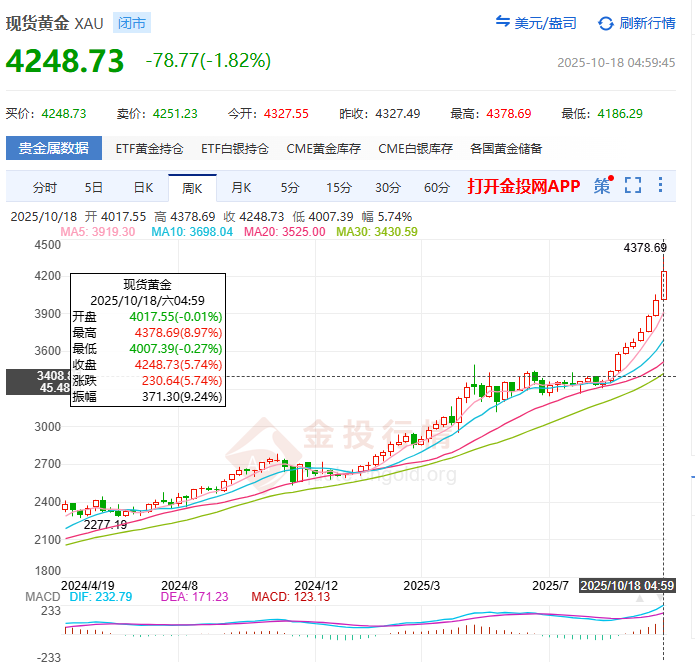The image size is (695, 662).
Task: Click the 2024/12 axis date label
Action: (316, 586)
